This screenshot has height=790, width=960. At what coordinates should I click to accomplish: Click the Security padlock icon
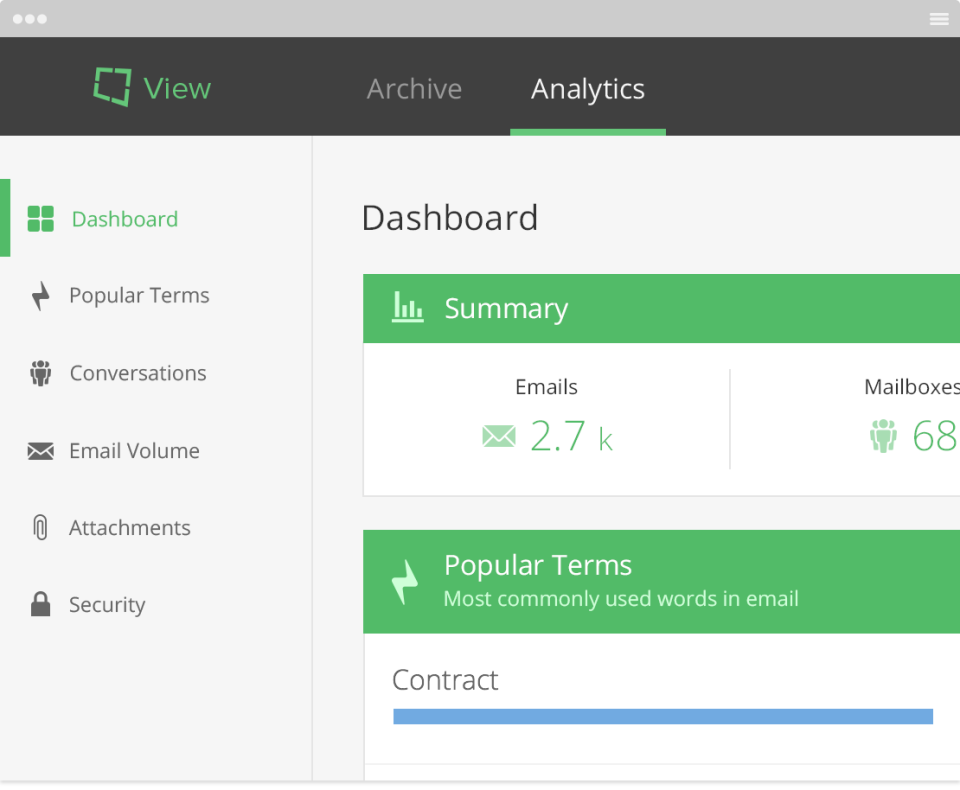pos(41,604)
